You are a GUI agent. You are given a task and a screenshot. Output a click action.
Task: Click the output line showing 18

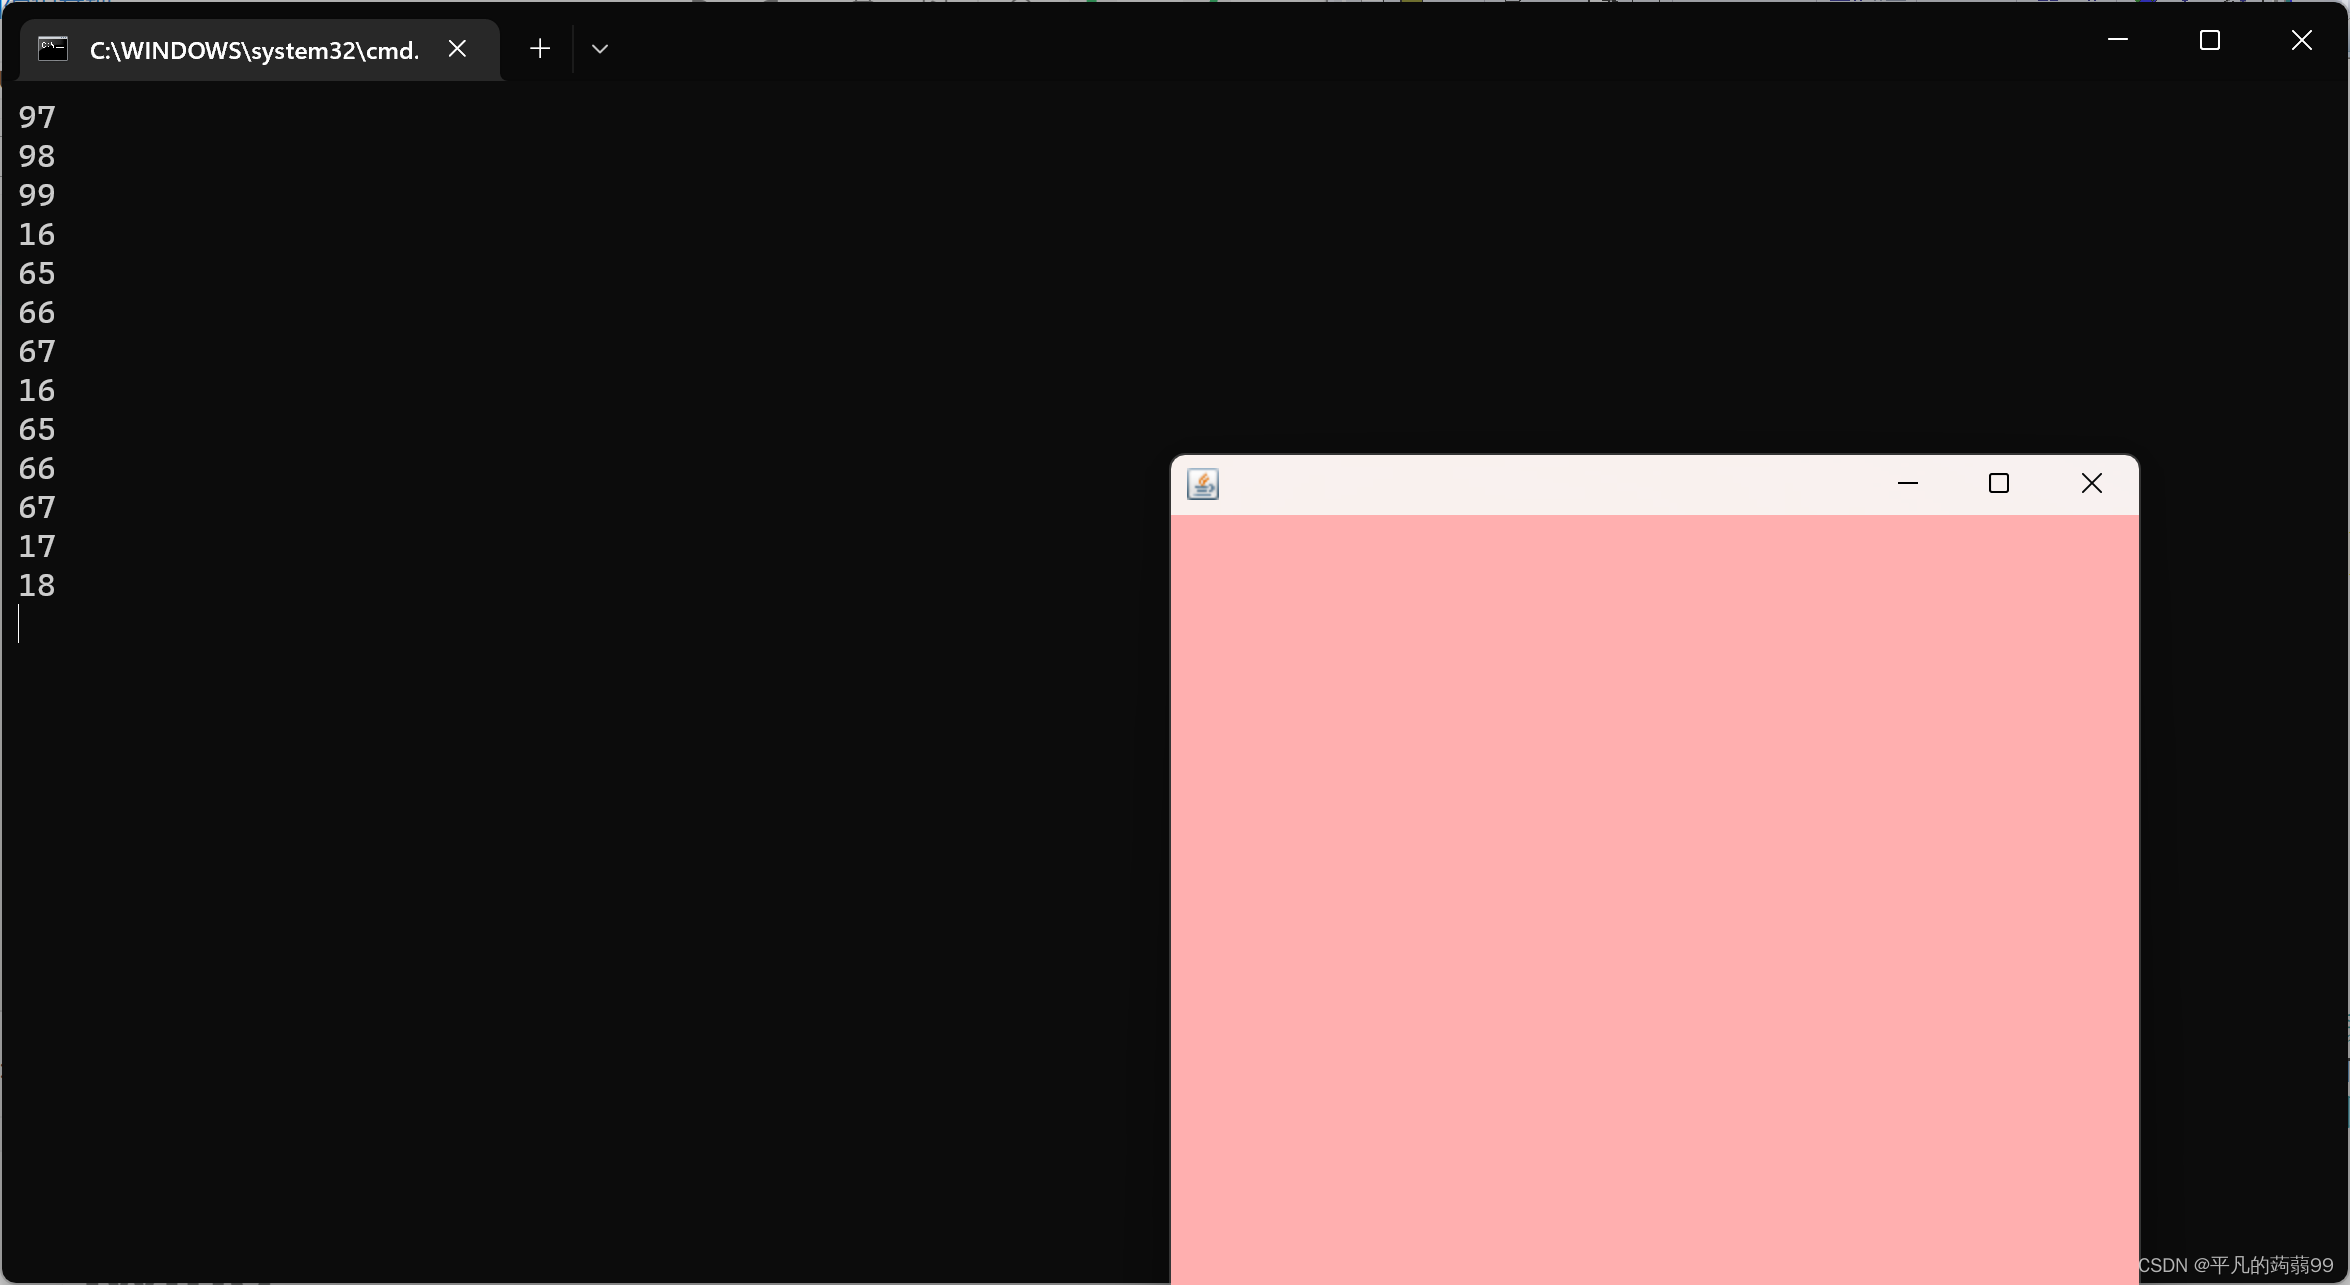click(37, 585)
